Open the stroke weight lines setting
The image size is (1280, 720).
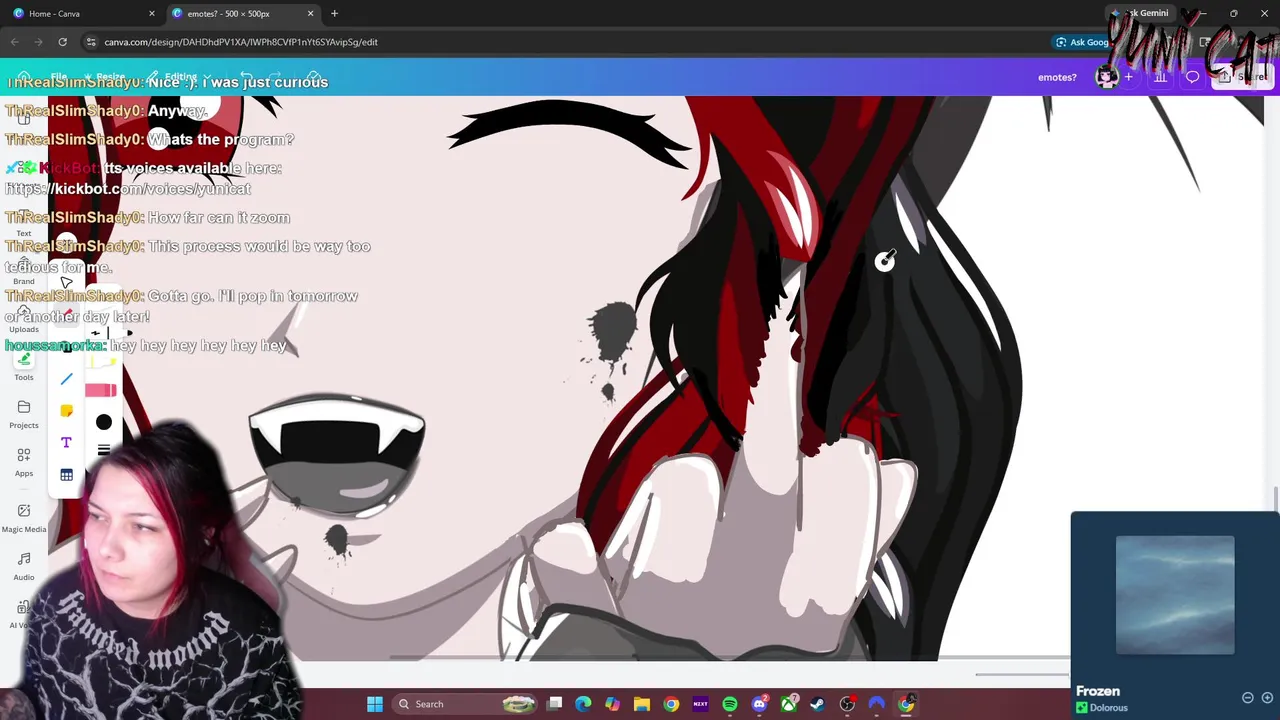[x=104, y=450]
